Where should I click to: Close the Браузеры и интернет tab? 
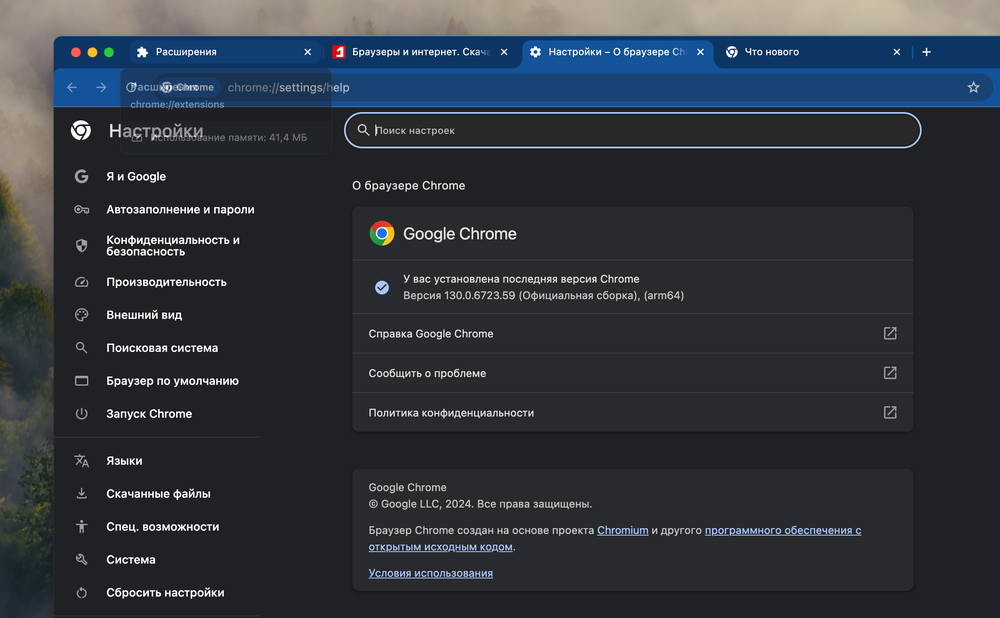point(504,52)
